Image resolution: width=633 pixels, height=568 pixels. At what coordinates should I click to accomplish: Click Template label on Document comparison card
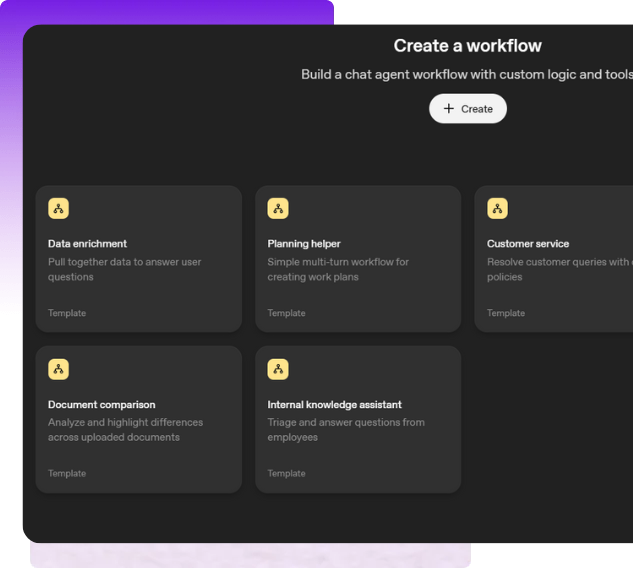[67, 474]
